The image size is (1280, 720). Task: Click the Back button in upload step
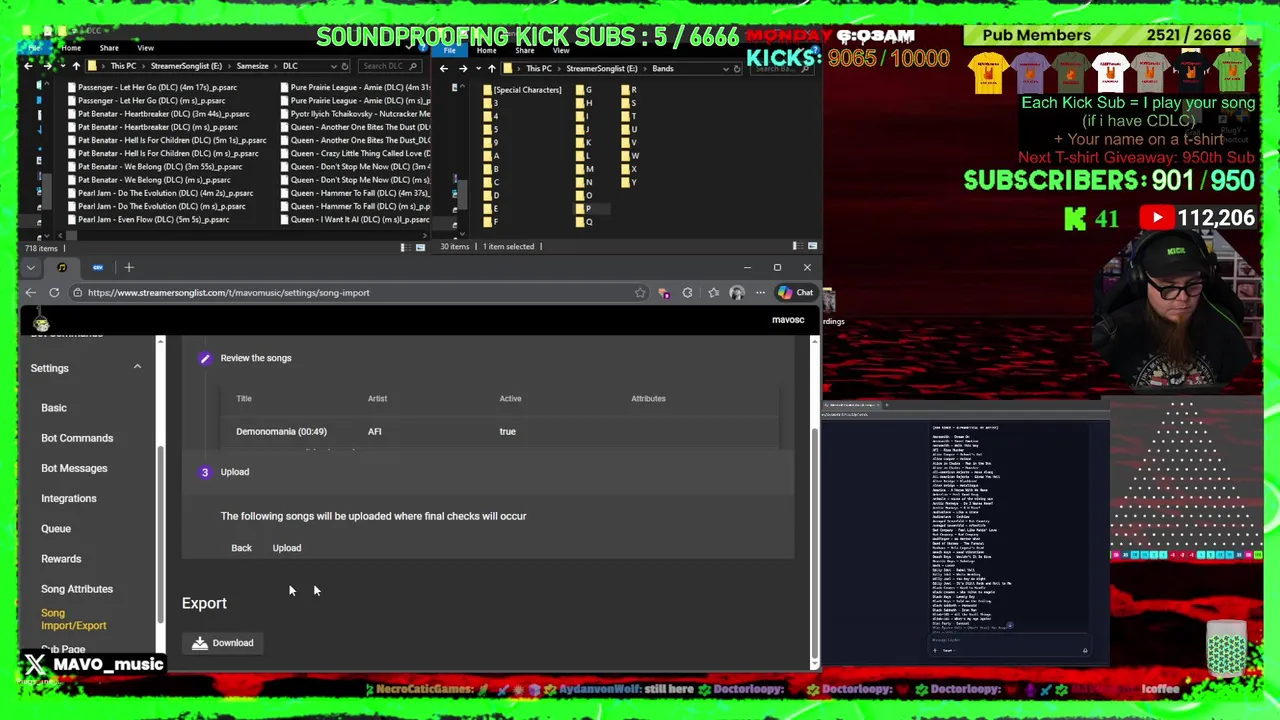coord(241,548)
